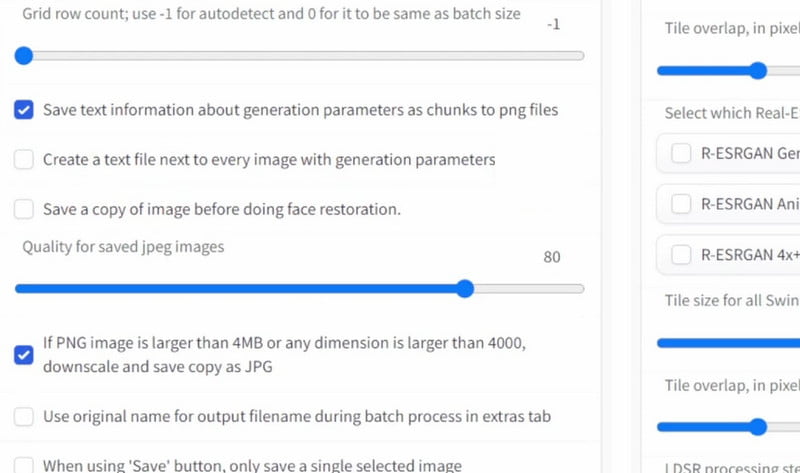Click the Grid row count value field showing -1
800x473 pixels.
(553, 25)
